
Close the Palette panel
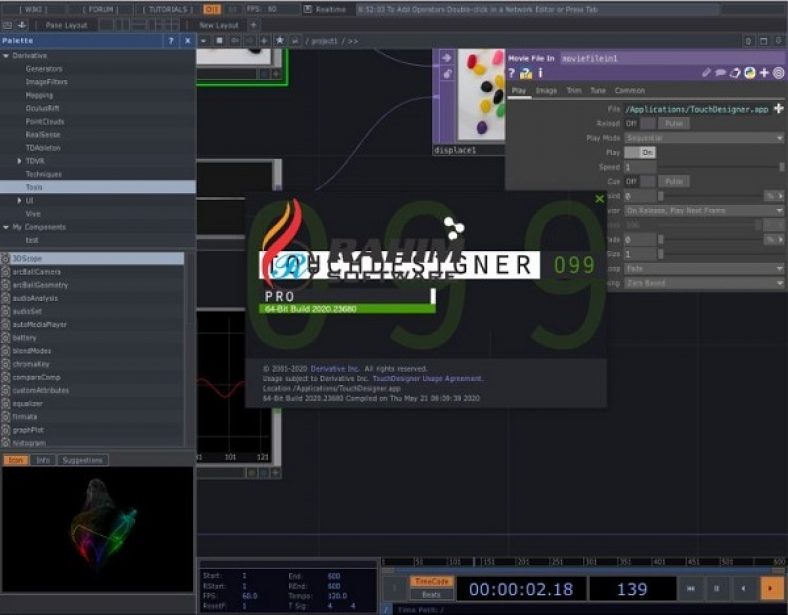tap(187, 41)
